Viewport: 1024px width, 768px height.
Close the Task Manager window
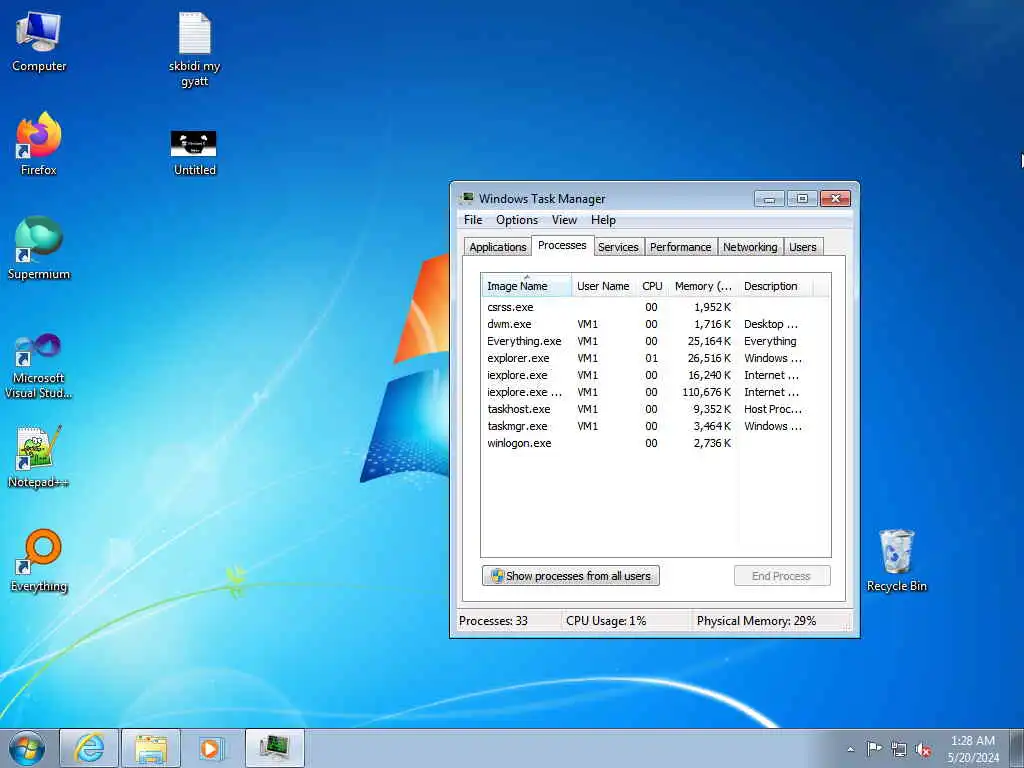[x=835, y=199]
